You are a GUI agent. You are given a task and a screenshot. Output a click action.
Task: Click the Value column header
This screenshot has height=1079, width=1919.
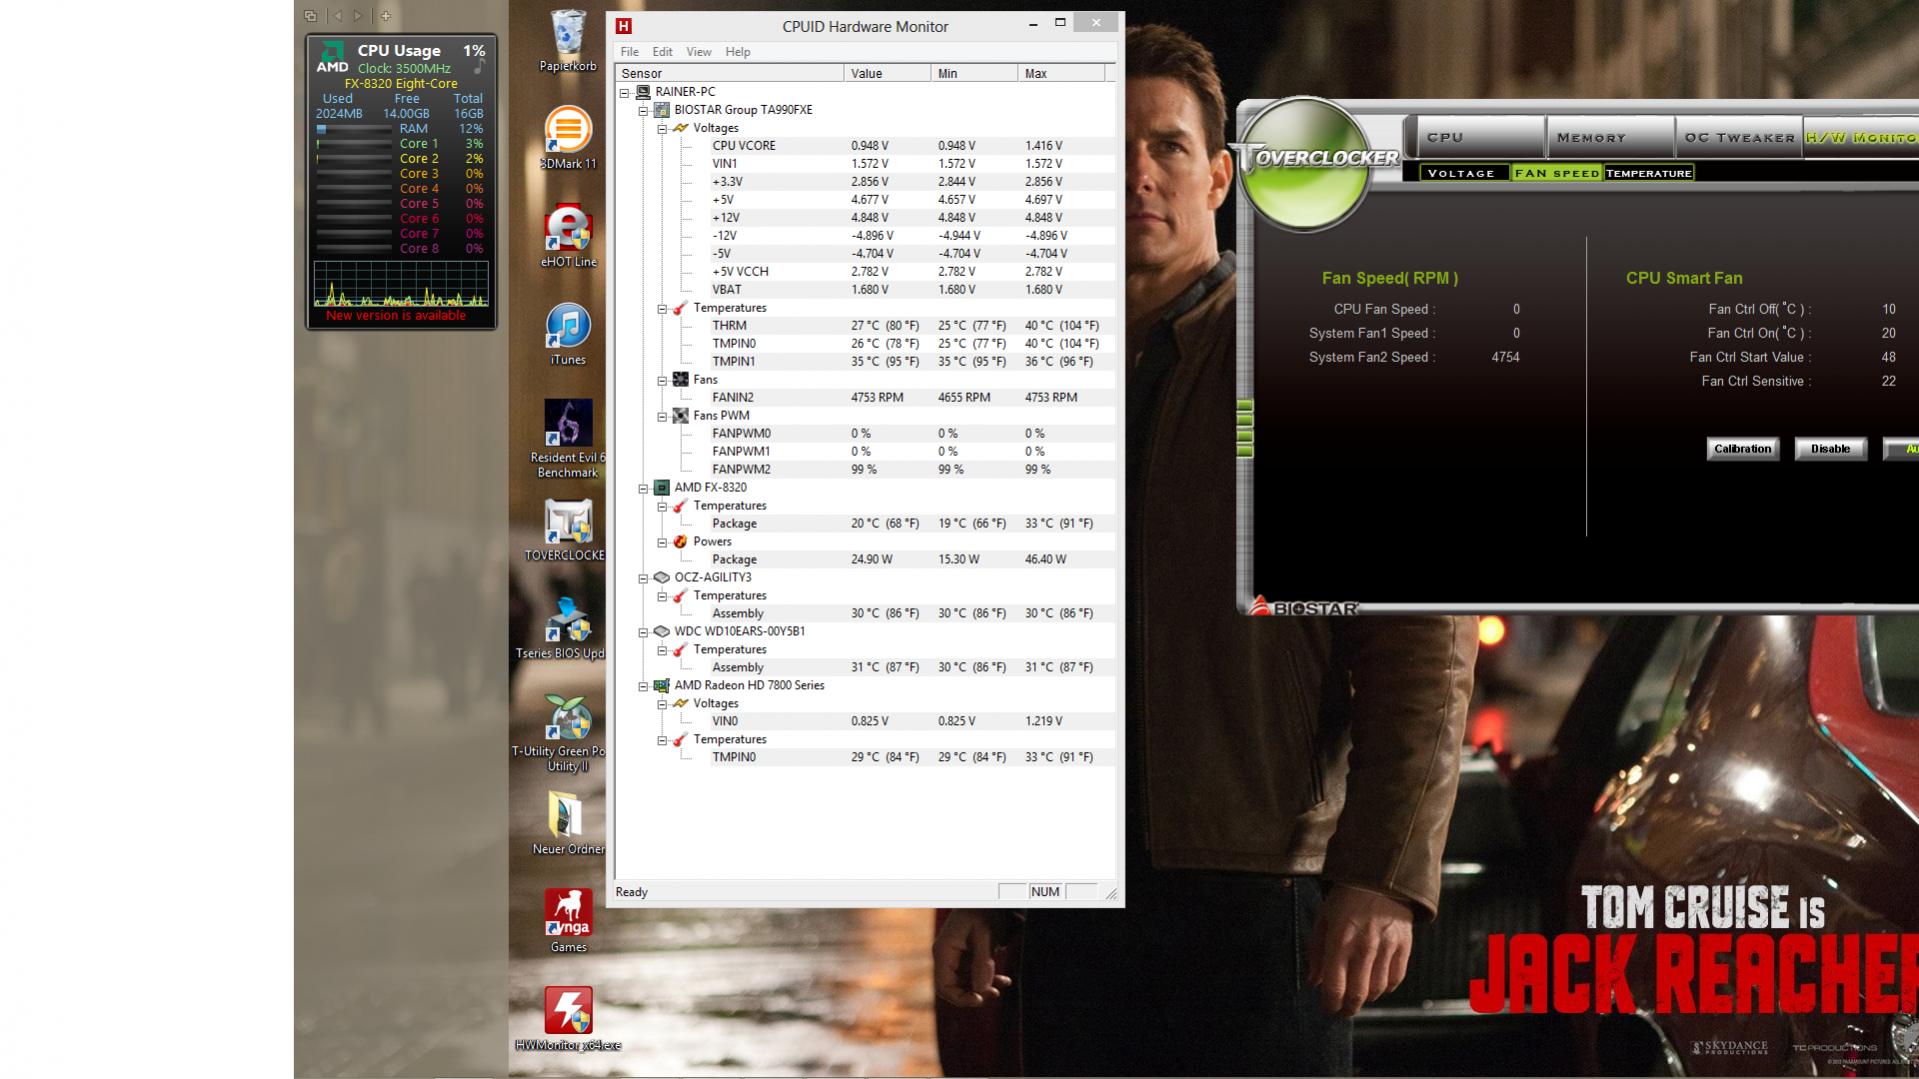click(888, 74)
